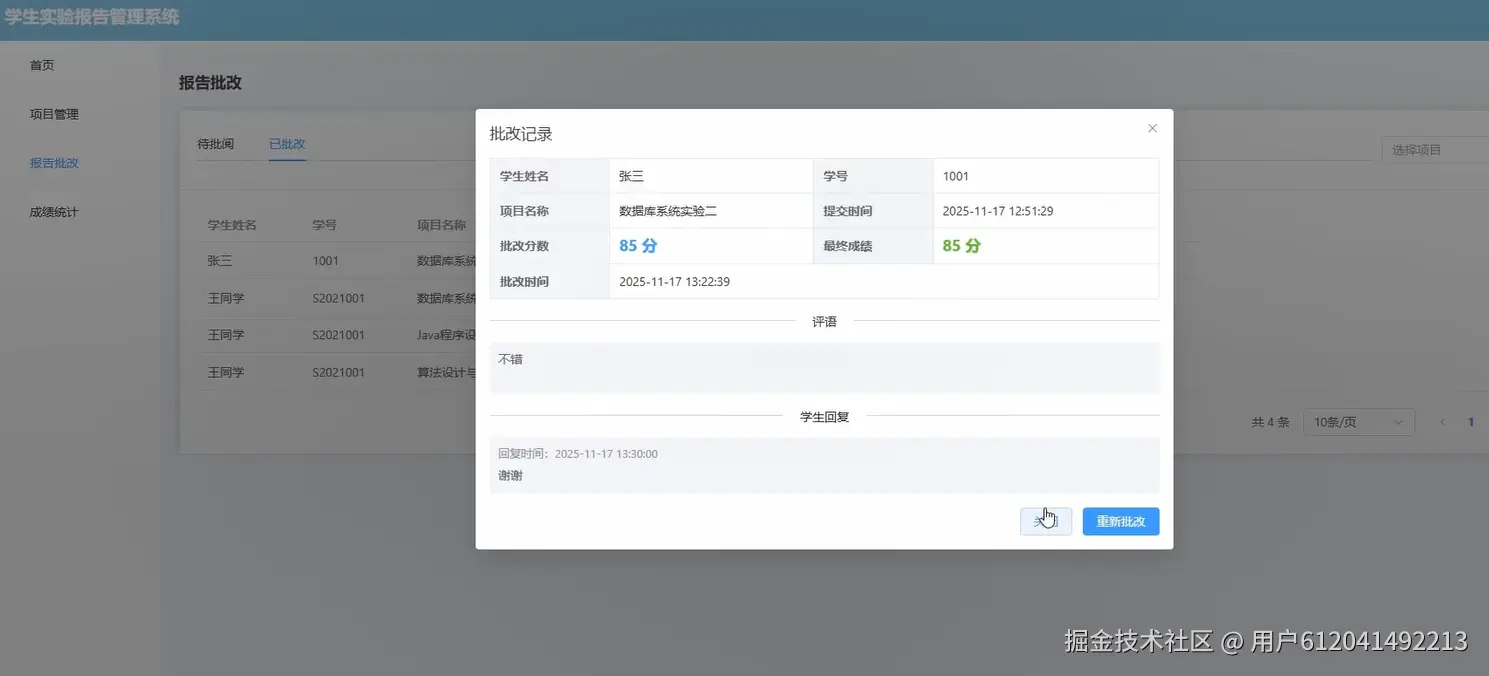The height and width of the screenshot is (676, 1489).
Task: Click the 关闭 close button
Action: [1045, 521]
